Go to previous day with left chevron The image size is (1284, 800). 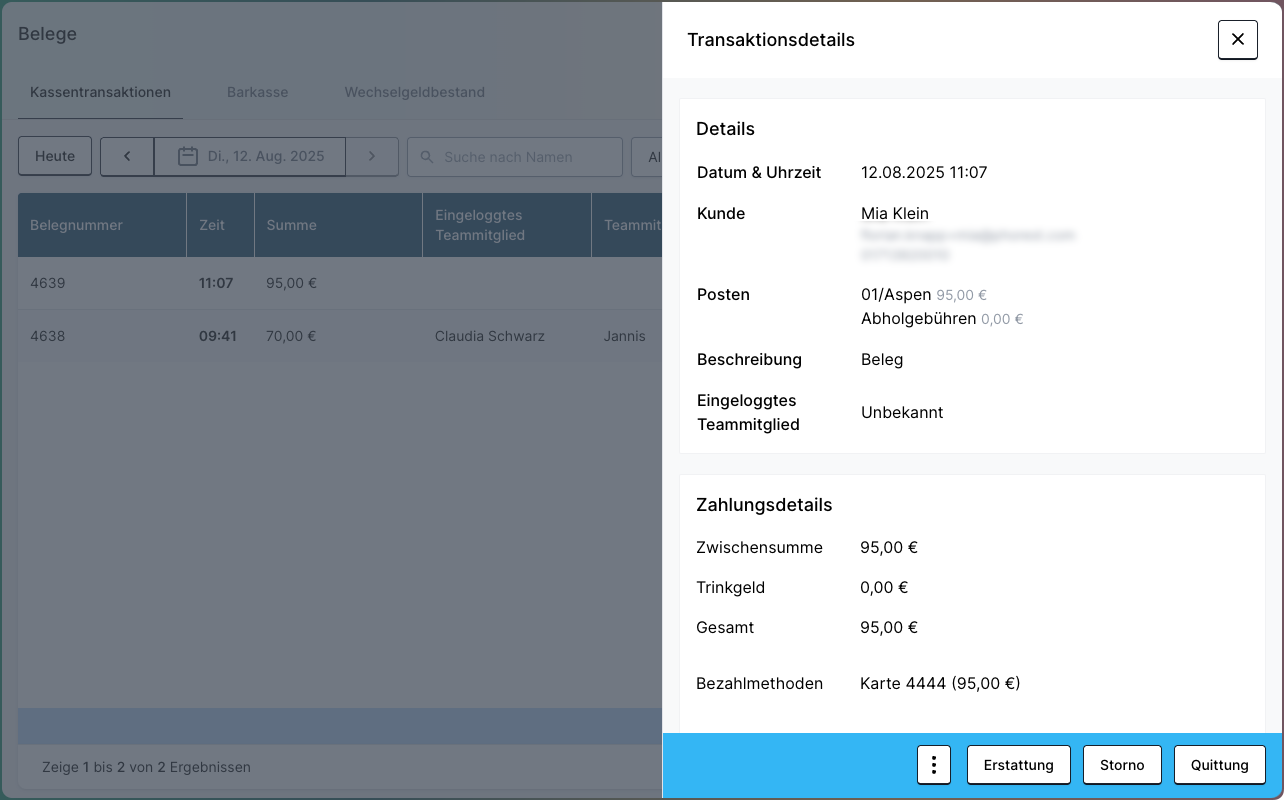[x=127, y=157]
